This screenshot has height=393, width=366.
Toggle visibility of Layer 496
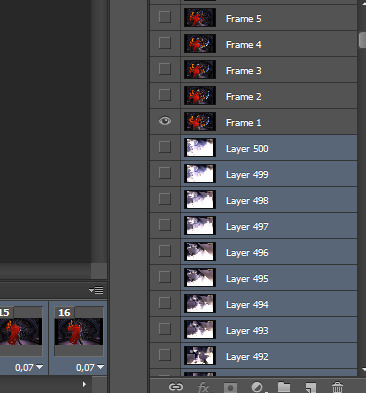click(165, 251)
